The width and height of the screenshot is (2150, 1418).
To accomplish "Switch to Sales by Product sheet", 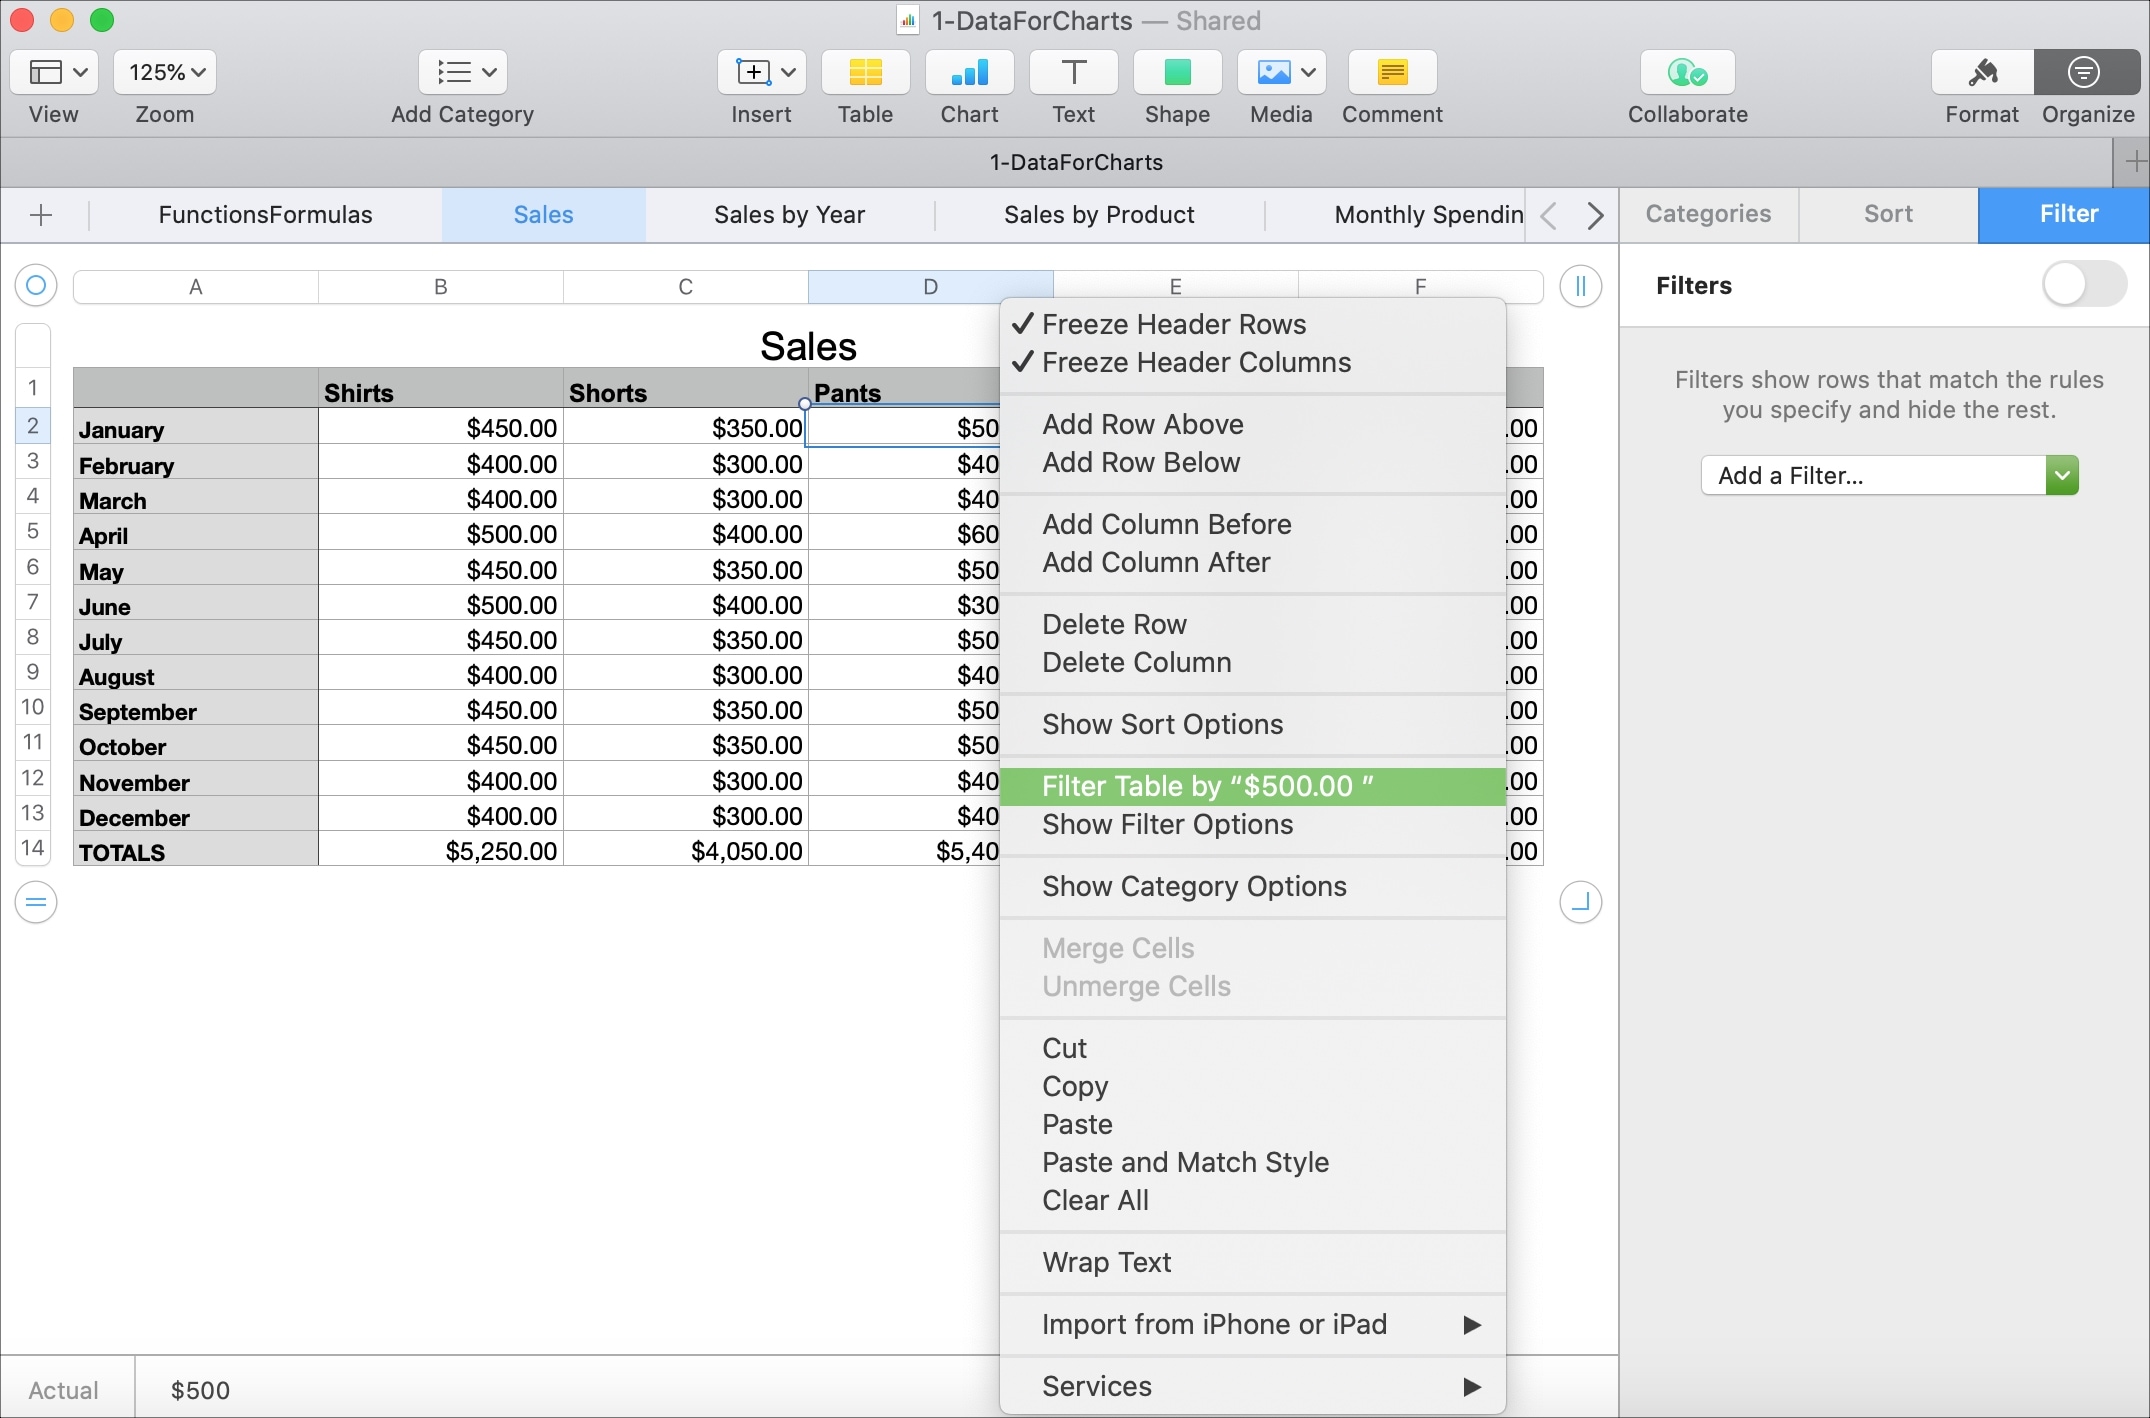I will (1099, 215).
